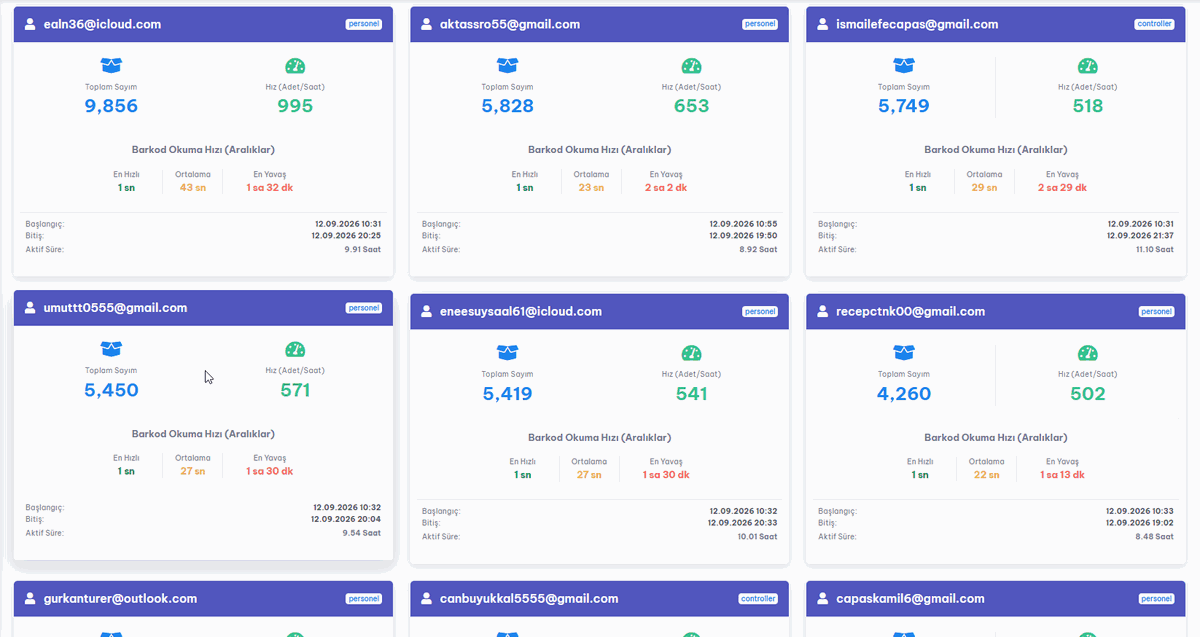Click box icon above 4,260 count
The width and height of the screenshot is (1200, 637).
coord(904,353)
